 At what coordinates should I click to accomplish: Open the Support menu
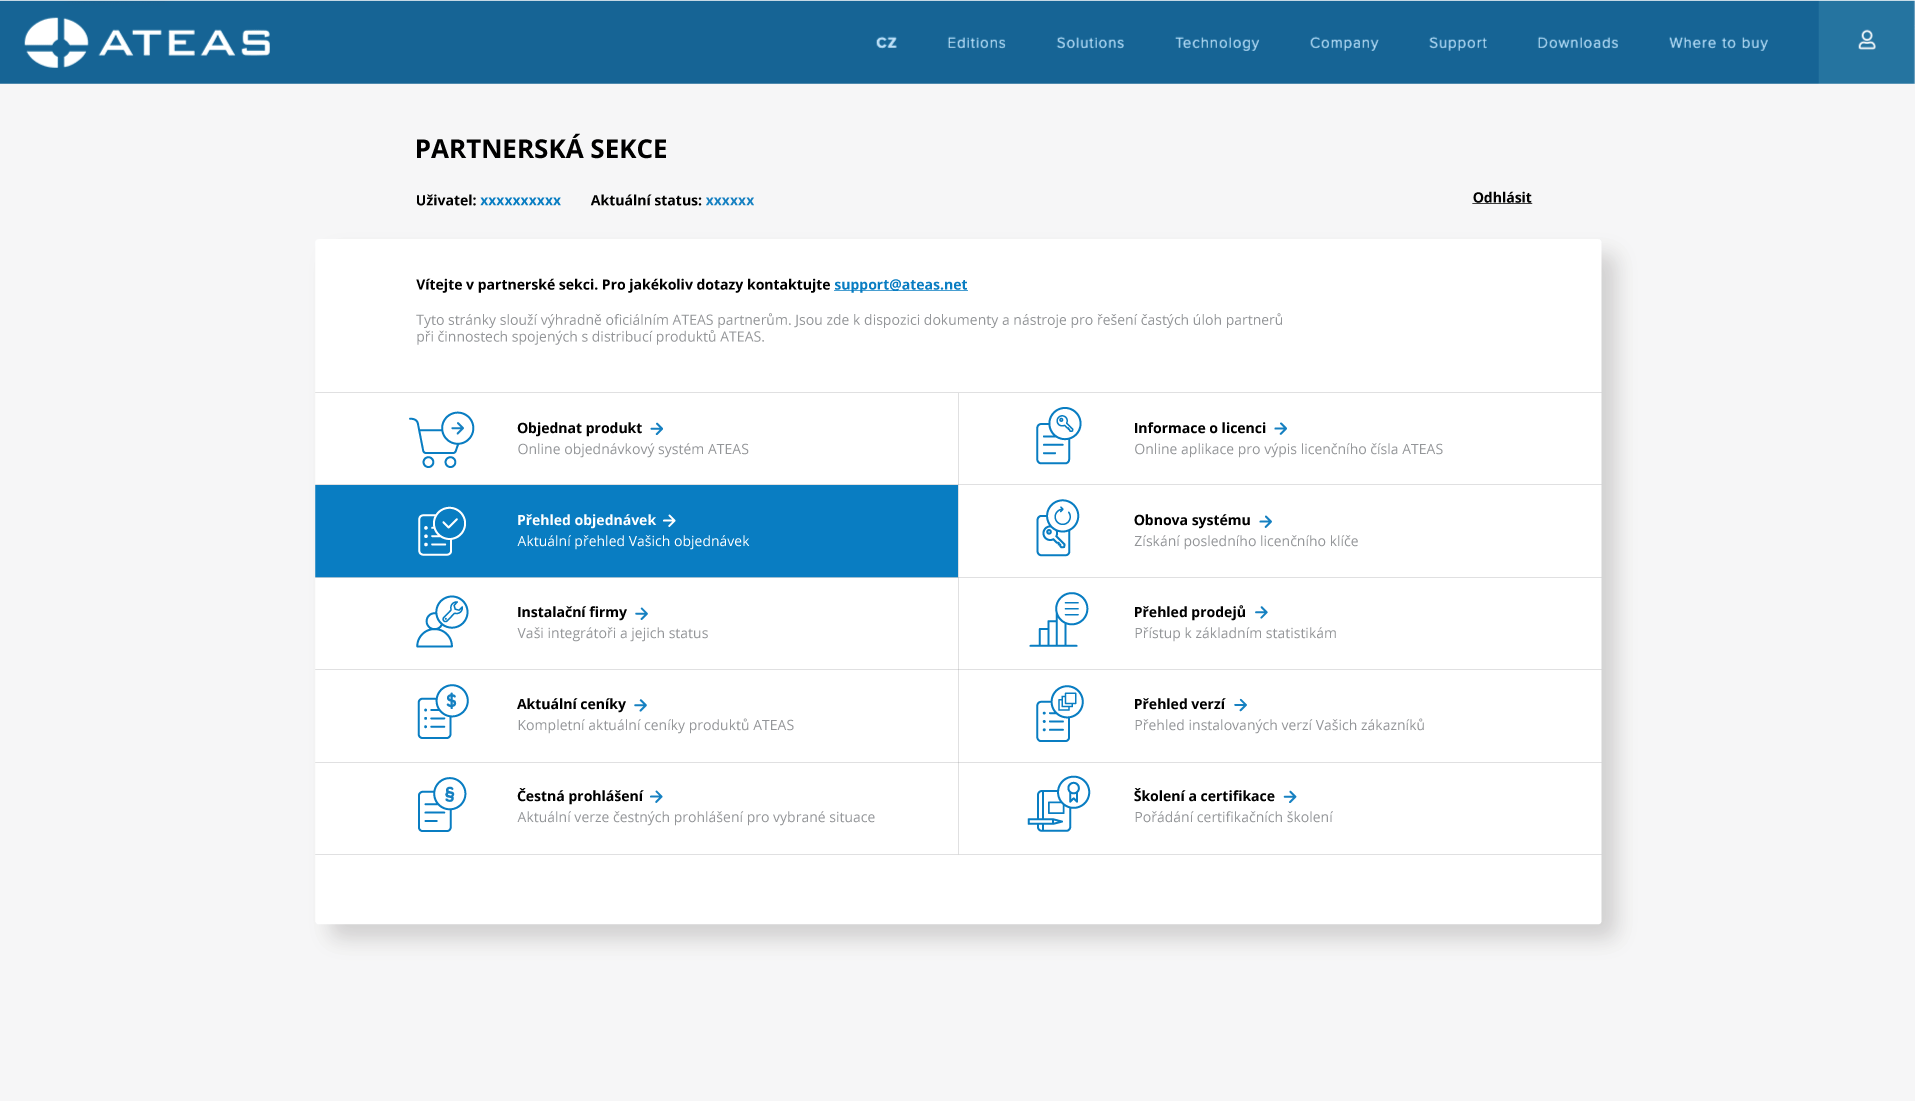point(1457,43)
